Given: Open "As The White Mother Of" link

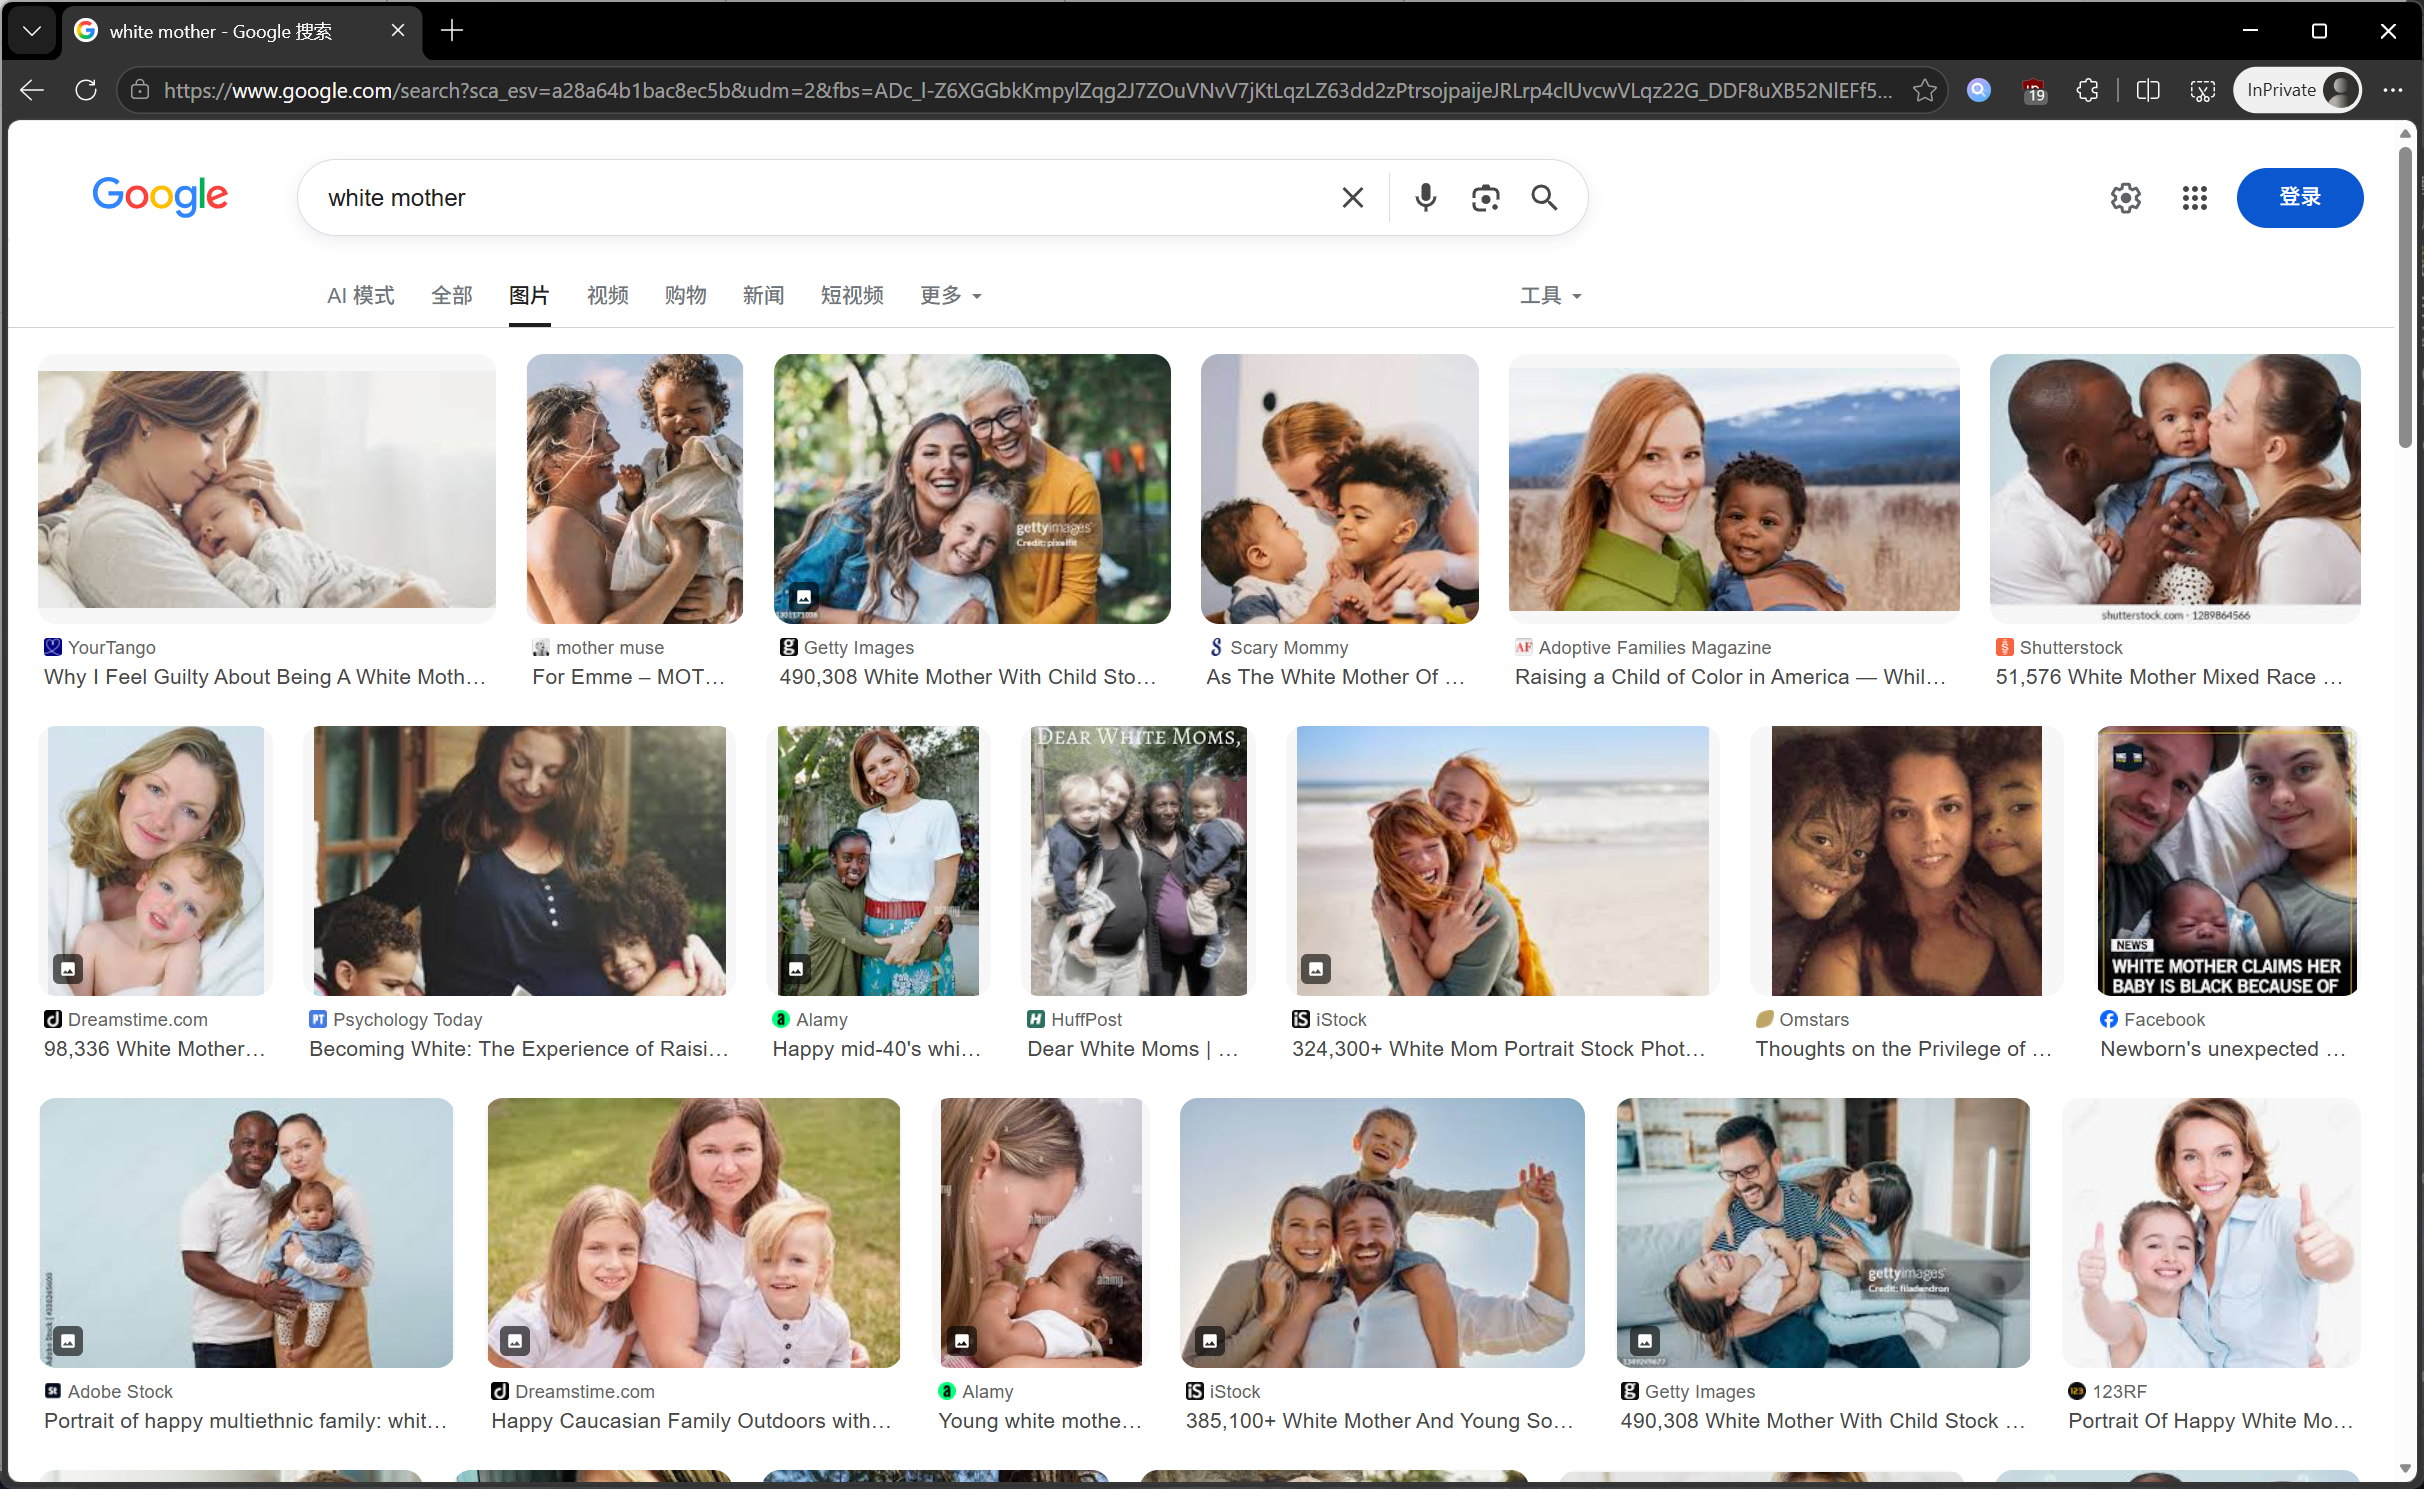Looking at the screenshot, I should pyautogui.click(x=1336, y=677).
